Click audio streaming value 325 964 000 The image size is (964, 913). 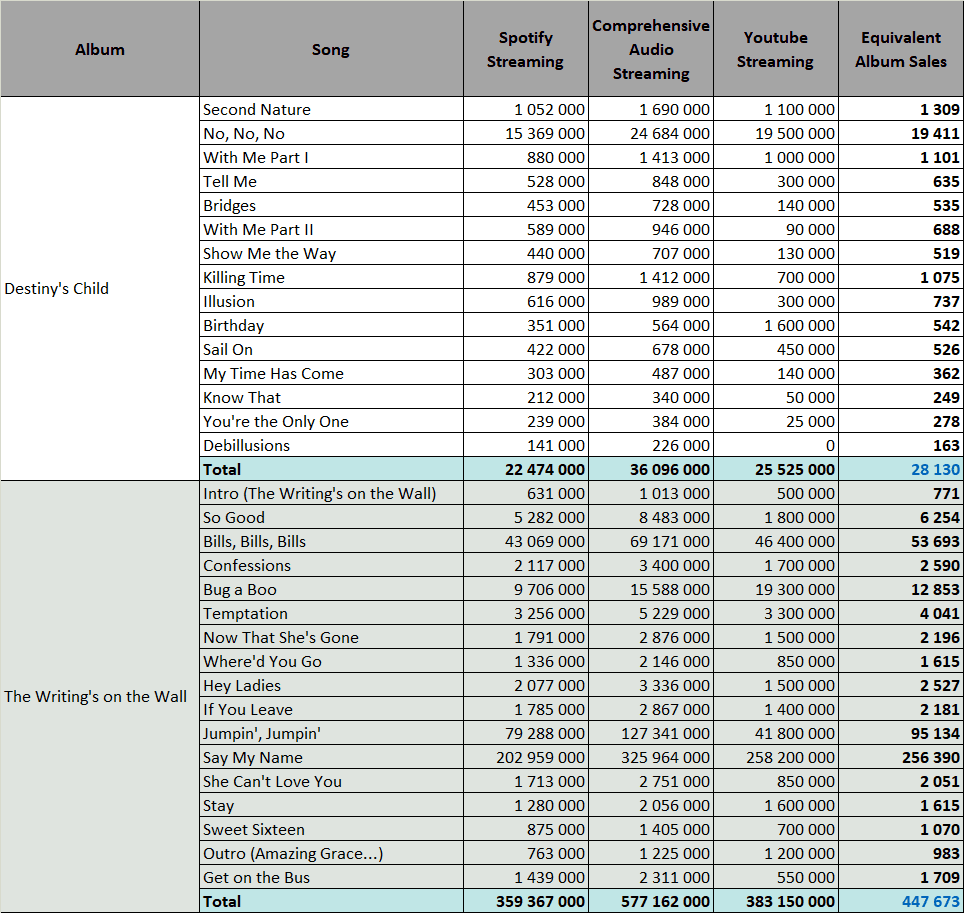(x=650, y=756)
